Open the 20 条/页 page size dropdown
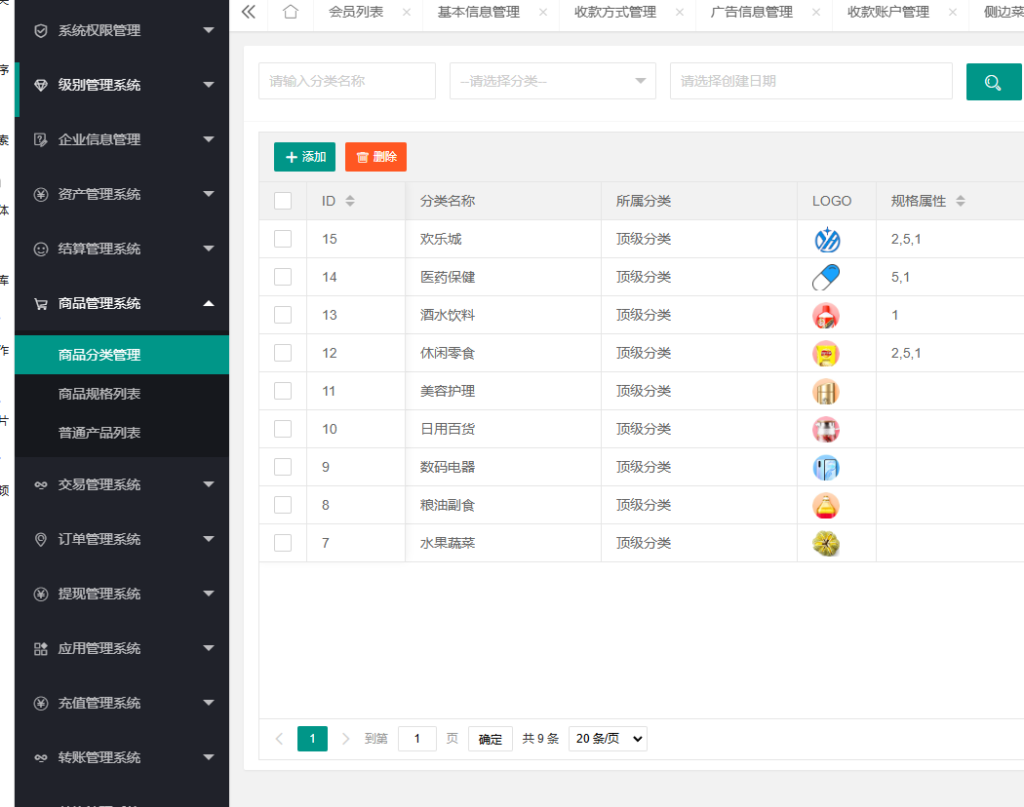The image size is (1024, 807). pos(607,738)
